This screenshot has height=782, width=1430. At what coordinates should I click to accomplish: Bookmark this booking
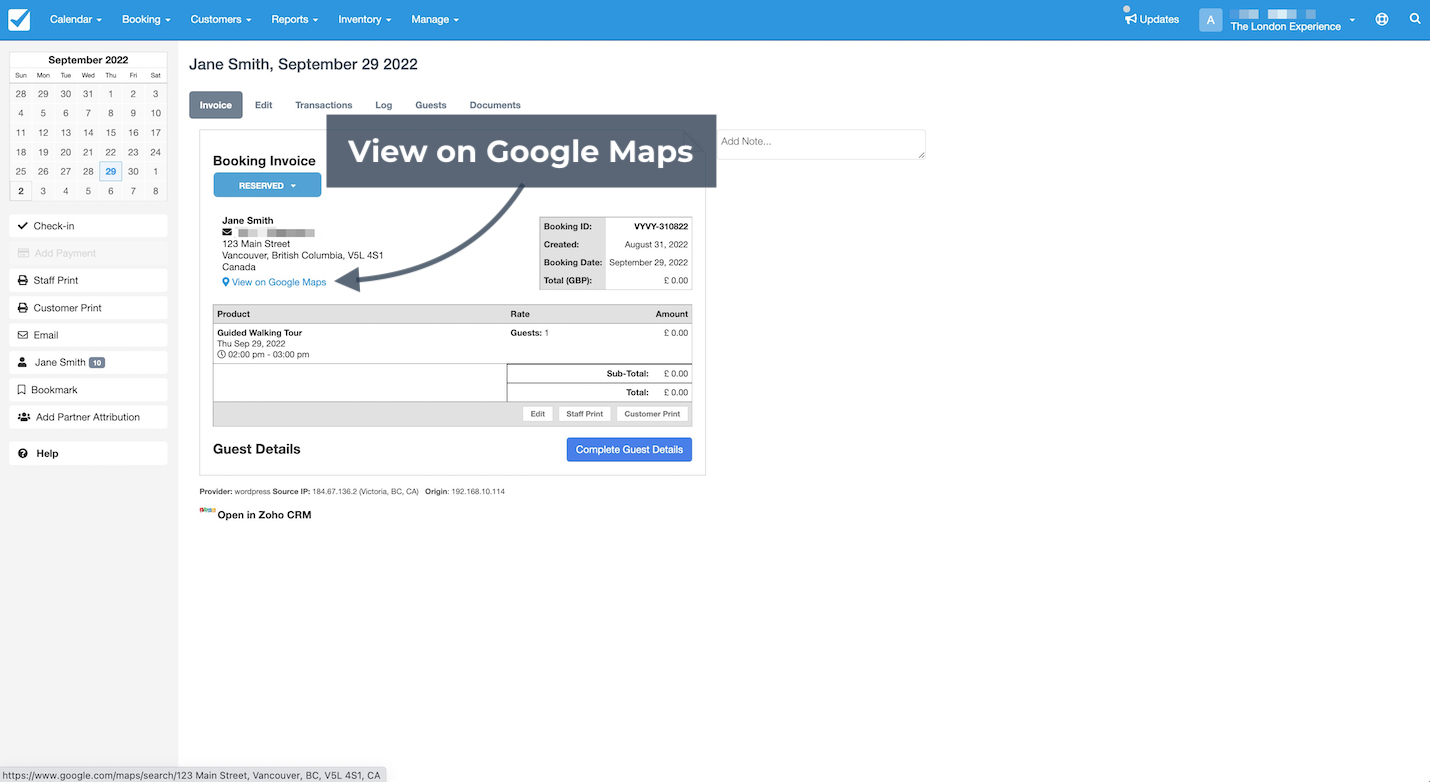pos(89,390)
